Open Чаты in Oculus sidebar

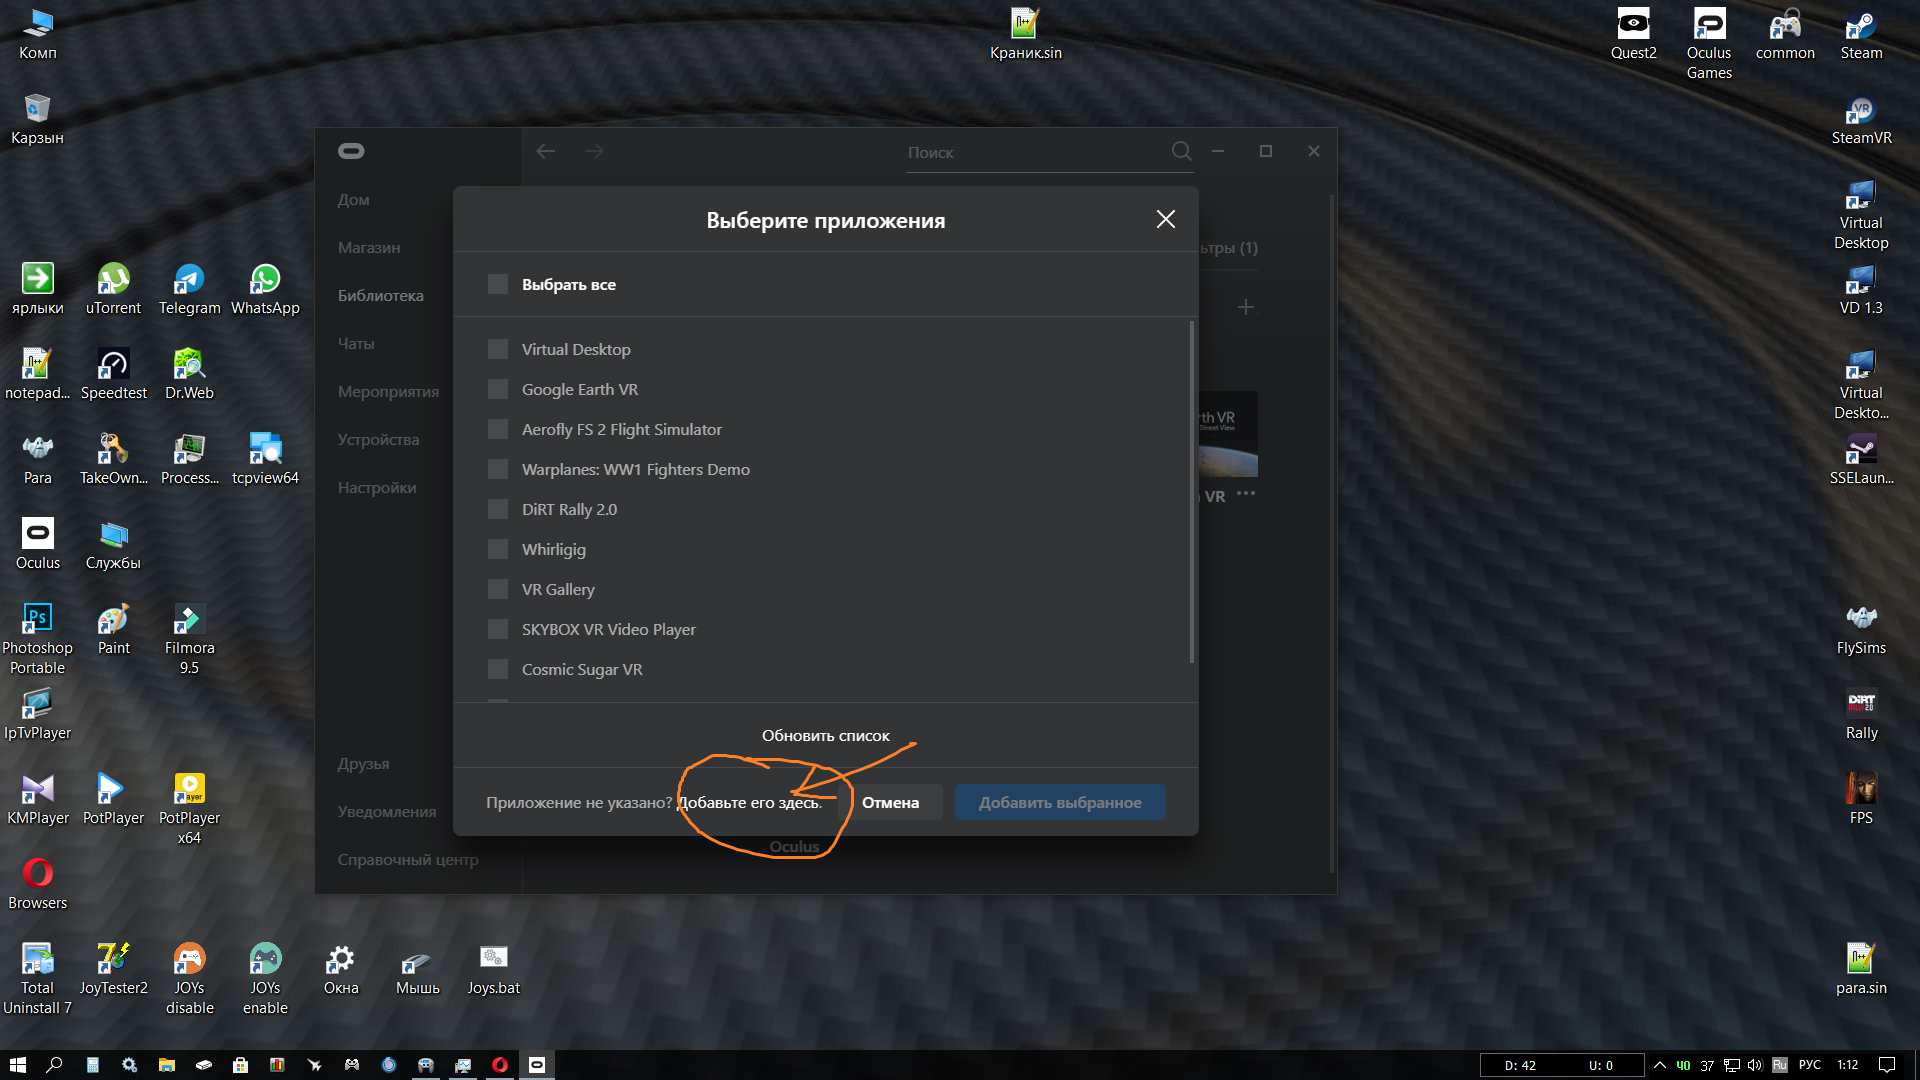click(x=356, y=343)
